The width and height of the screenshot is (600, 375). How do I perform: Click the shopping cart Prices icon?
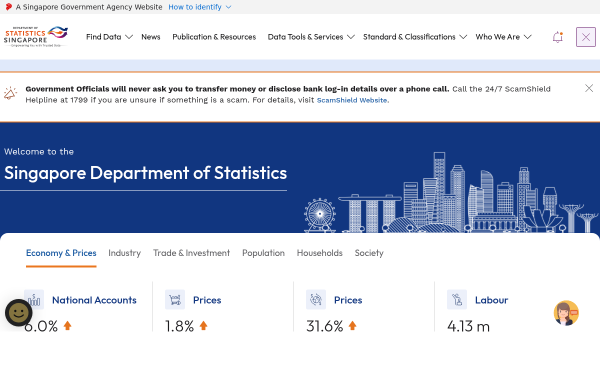point(175,300)
